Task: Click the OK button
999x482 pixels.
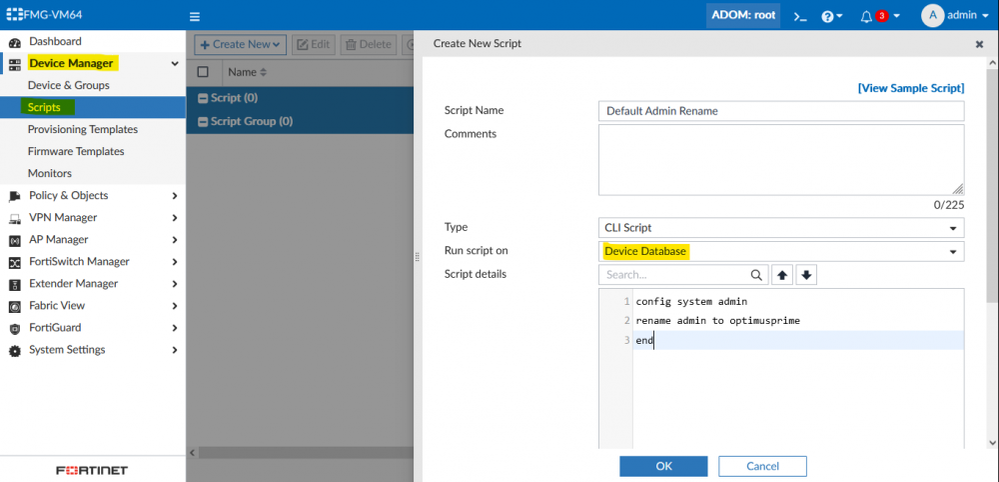Action: (x=663, y=466)
